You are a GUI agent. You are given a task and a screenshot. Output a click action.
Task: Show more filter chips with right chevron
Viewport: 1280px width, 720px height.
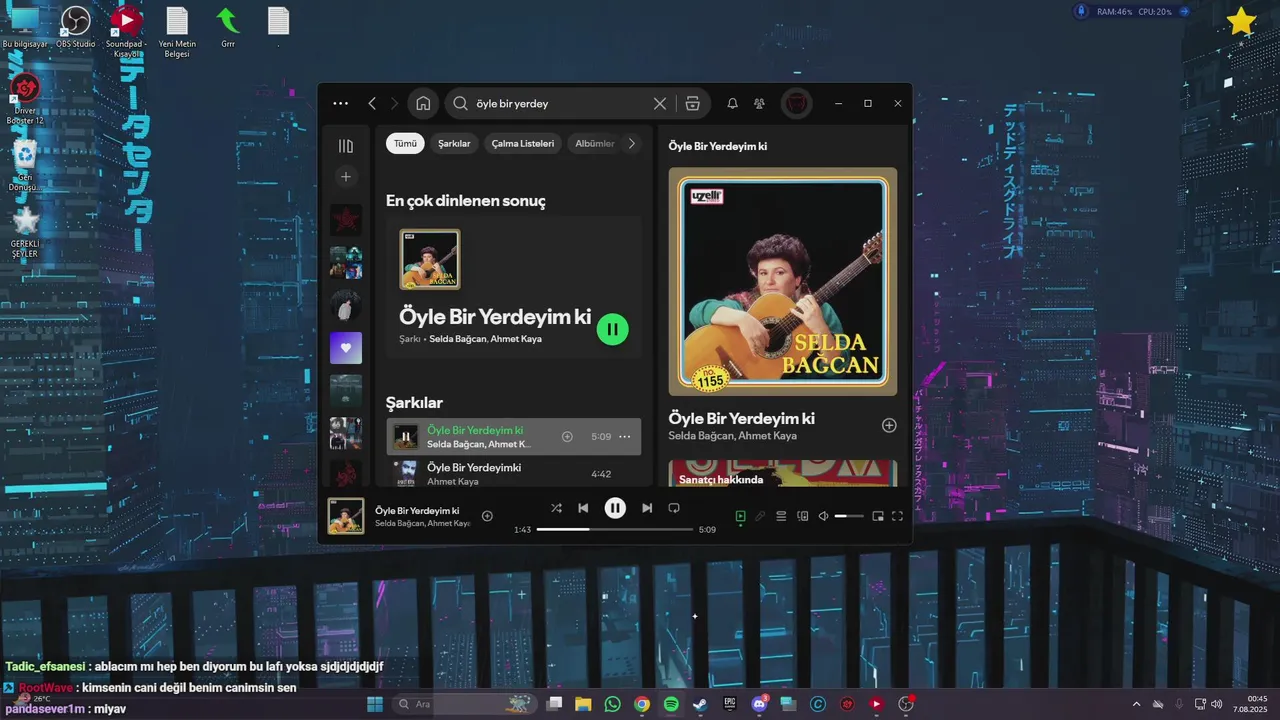pyautogui.click(x=631, y=143)
